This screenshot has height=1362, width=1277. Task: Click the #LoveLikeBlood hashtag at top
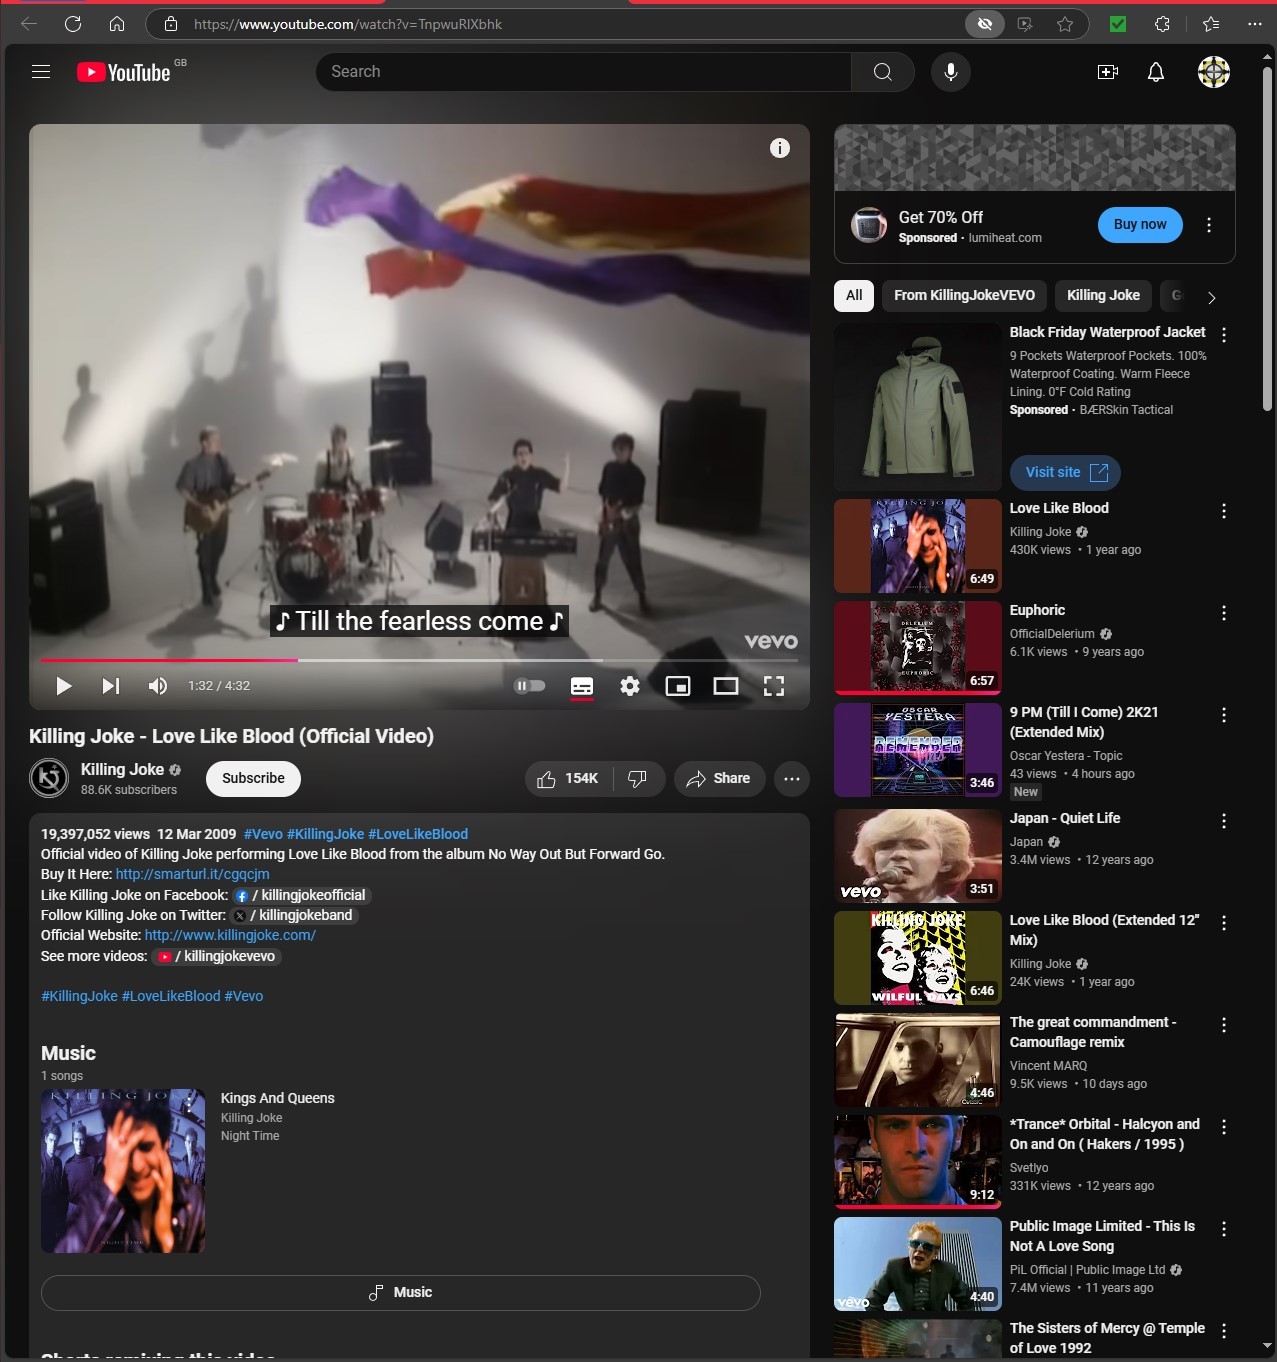(418, 834)
